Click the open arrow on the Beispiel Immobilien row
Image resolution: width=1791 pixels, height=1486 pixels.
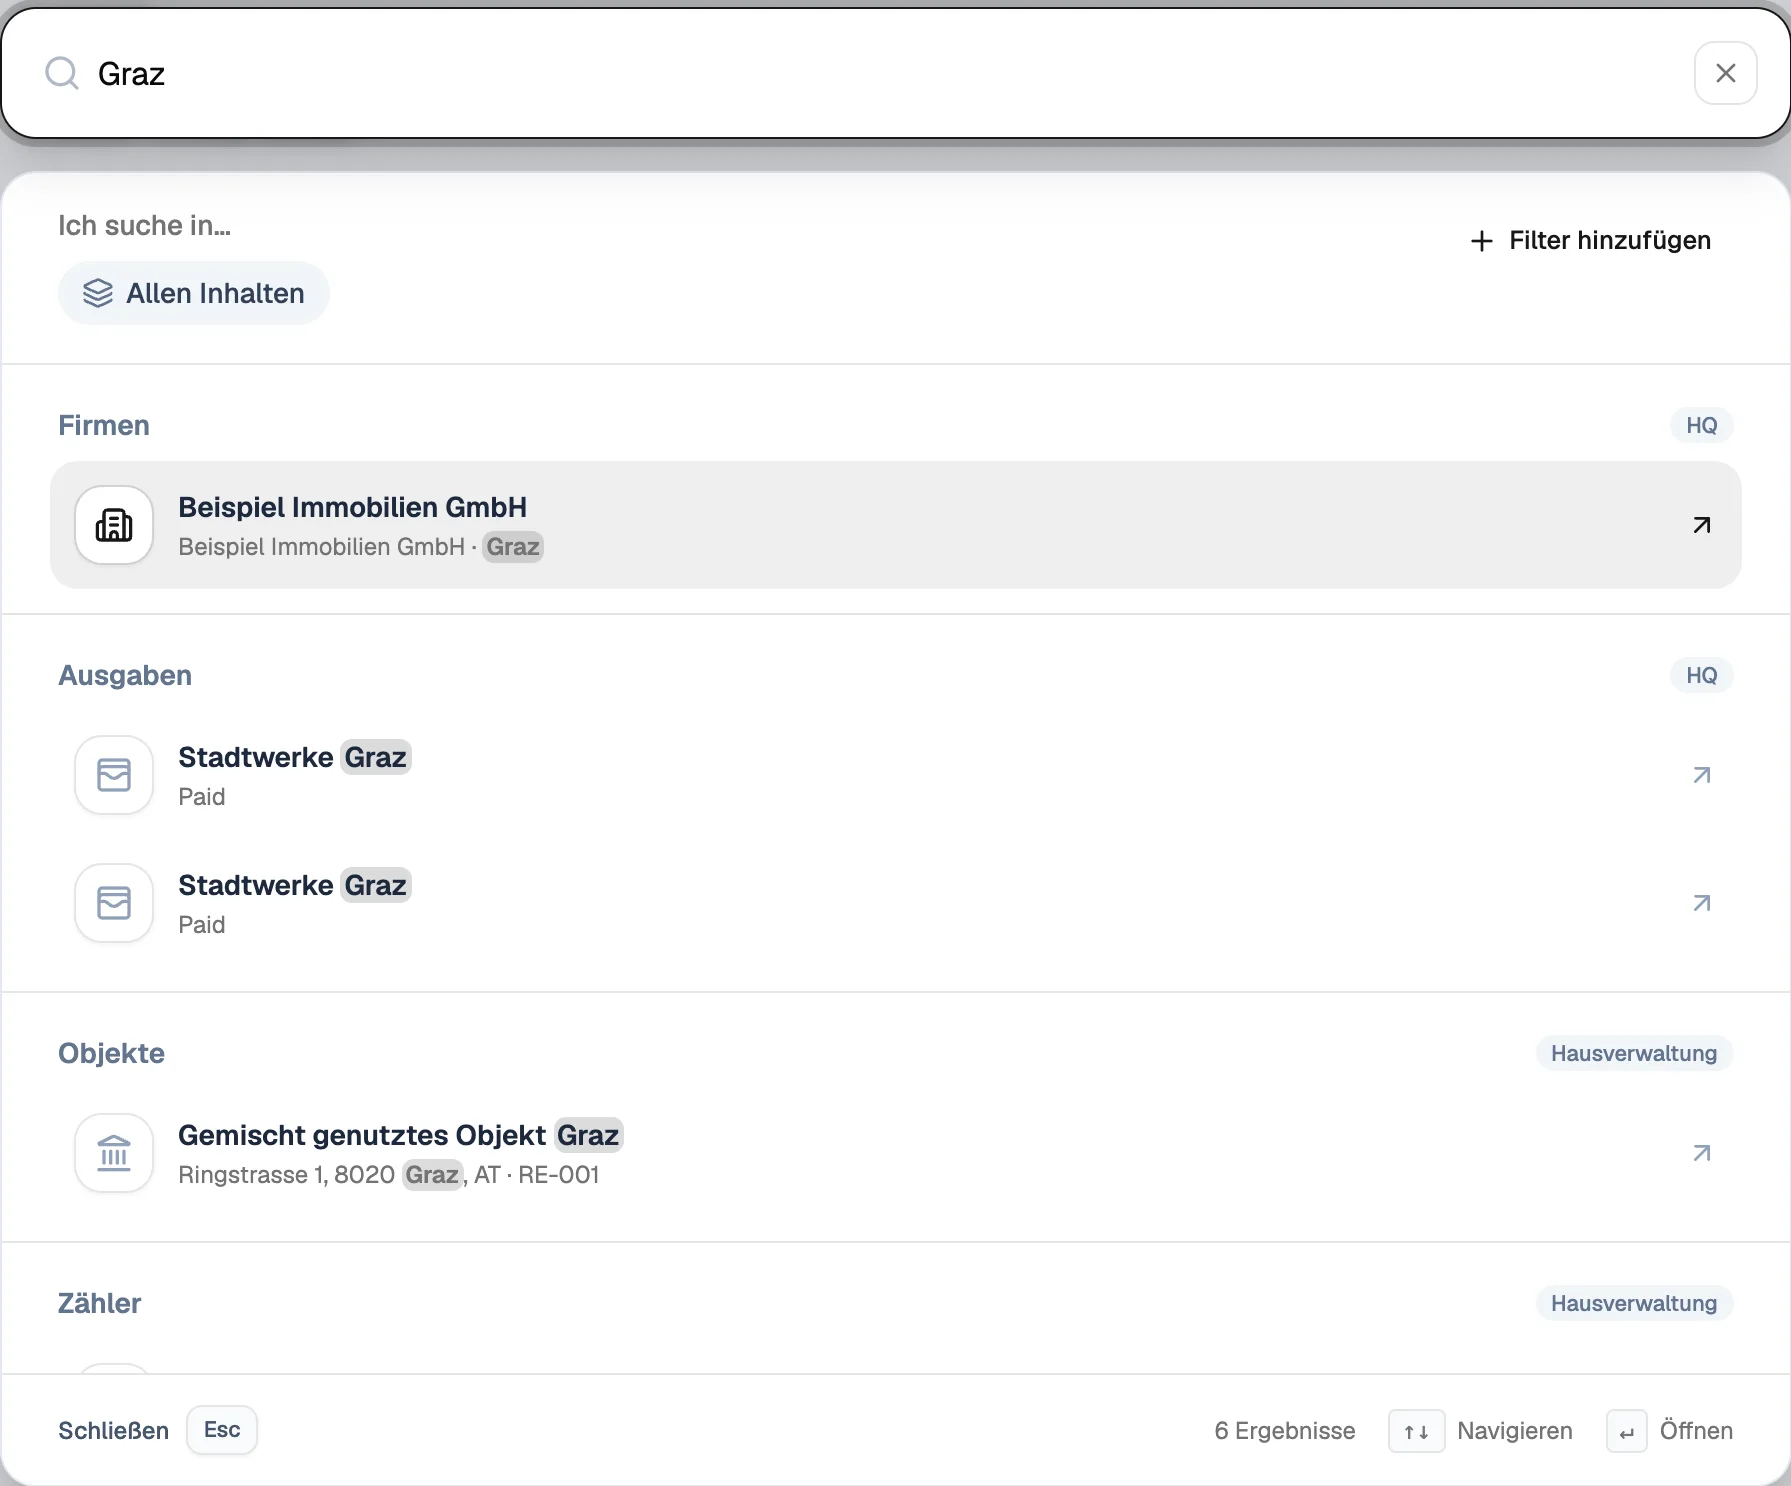(1701, 525)
